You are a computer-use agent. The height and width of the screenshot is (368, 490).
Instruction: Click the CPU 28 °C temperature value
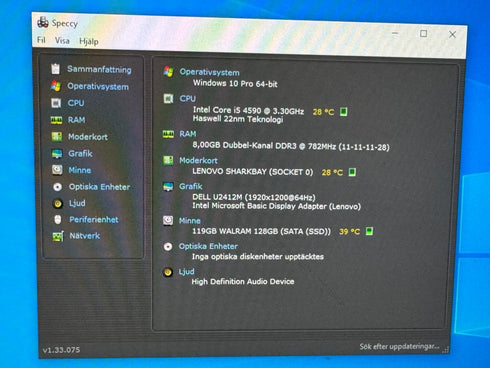pyautogui.click(x=323, y=112)
